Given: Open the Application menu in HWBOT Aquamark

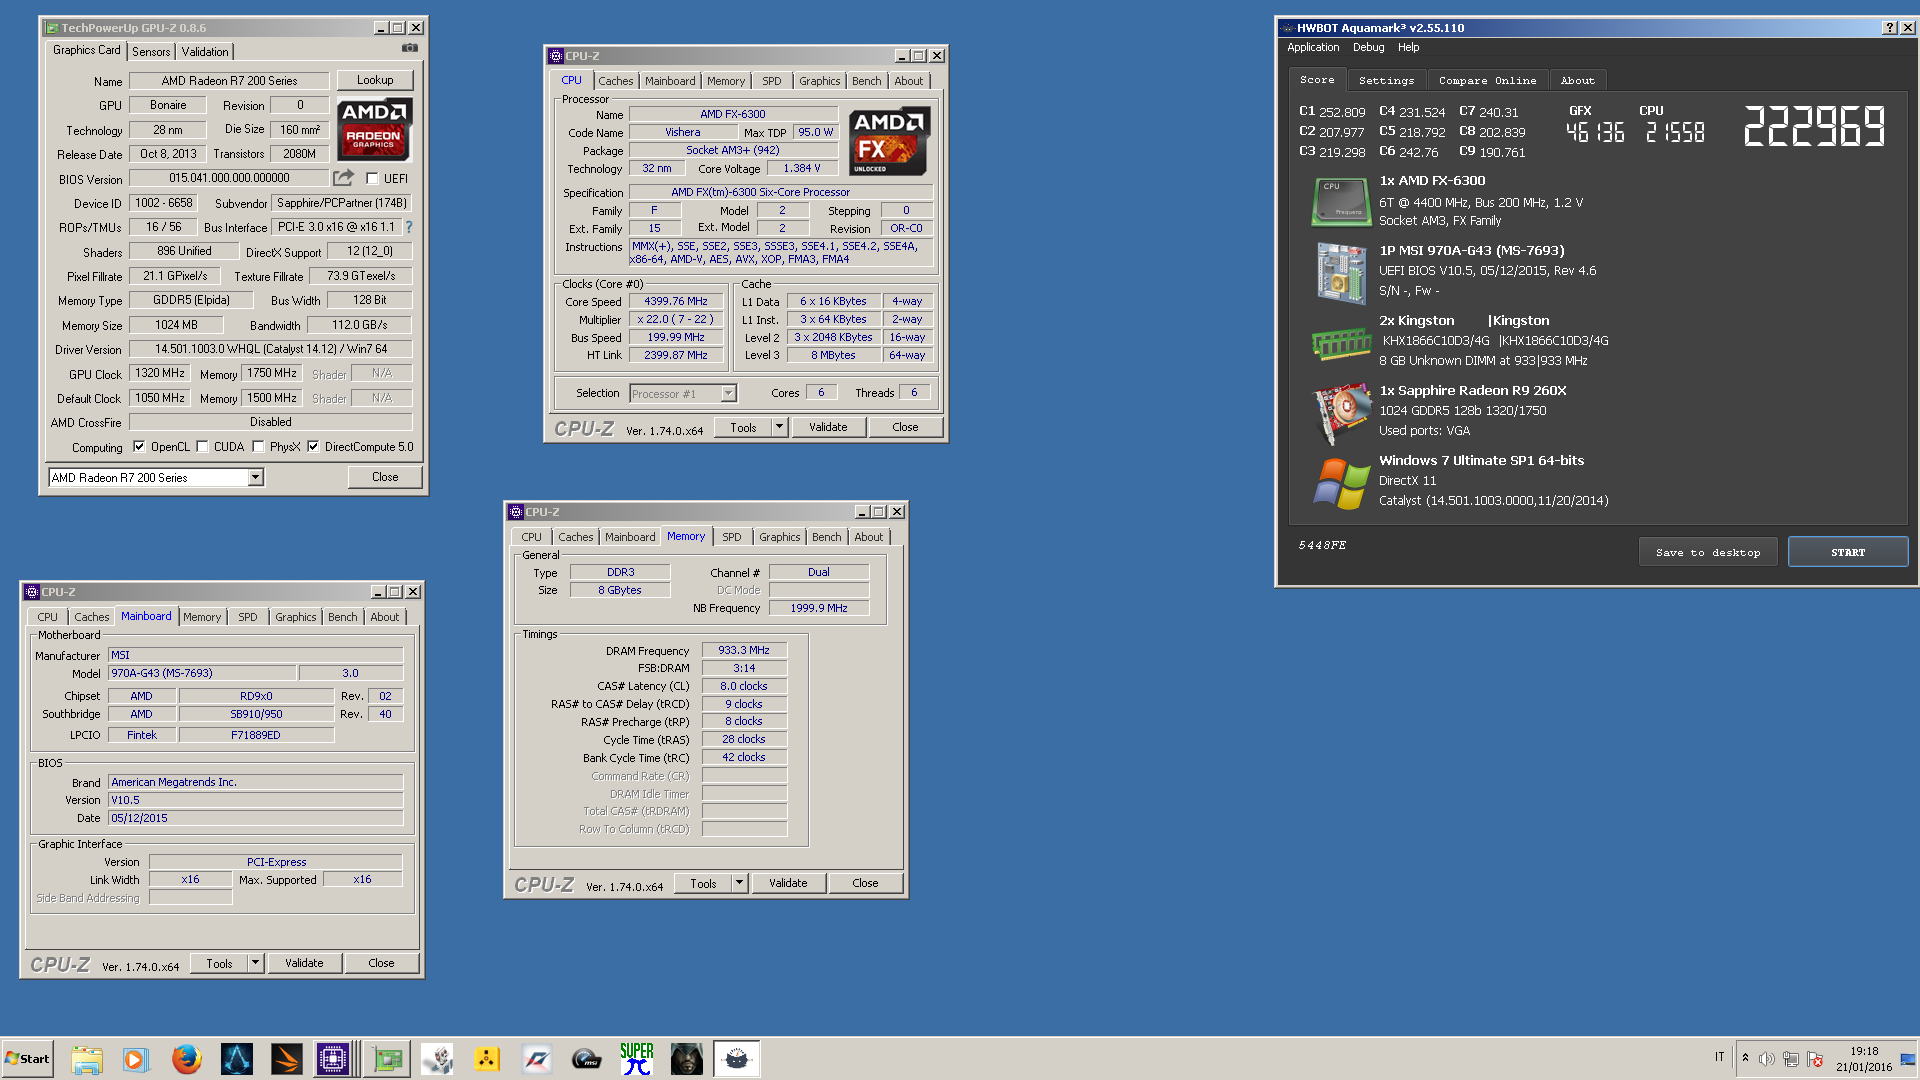Looking at the screenshot, I should click(1312, 47).
